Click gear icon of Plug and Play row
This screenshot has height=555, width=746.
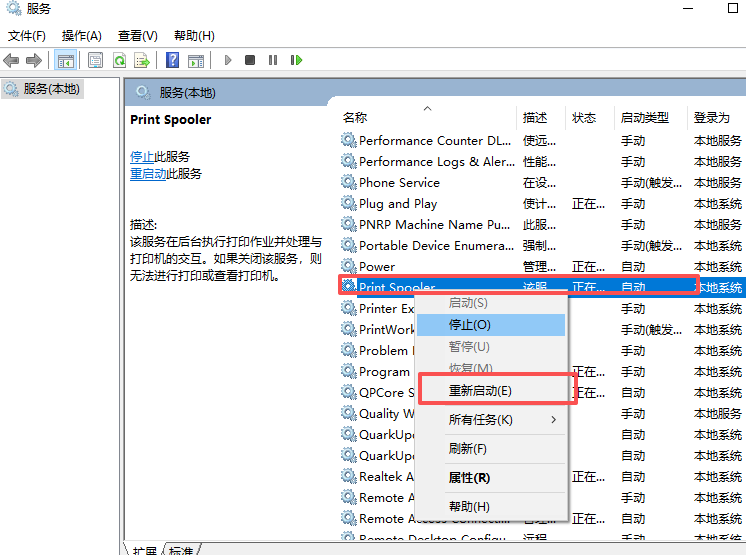tap(349, 203)
